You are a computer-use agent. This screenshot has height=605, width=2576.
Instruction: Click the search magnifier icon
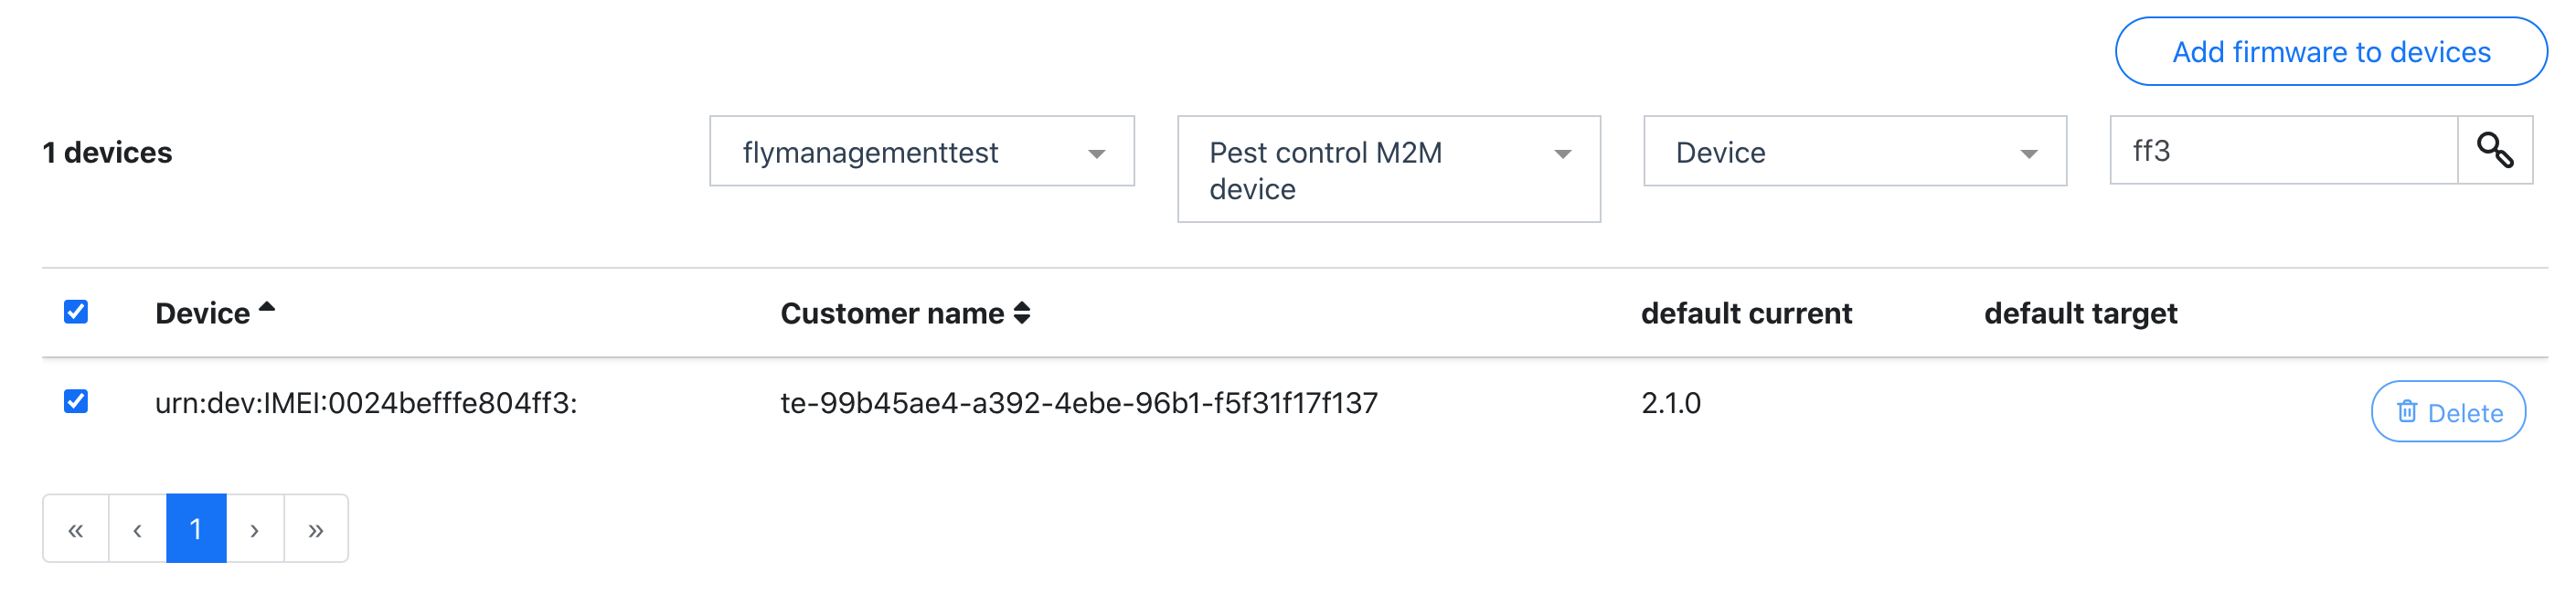click(2494, 150)
